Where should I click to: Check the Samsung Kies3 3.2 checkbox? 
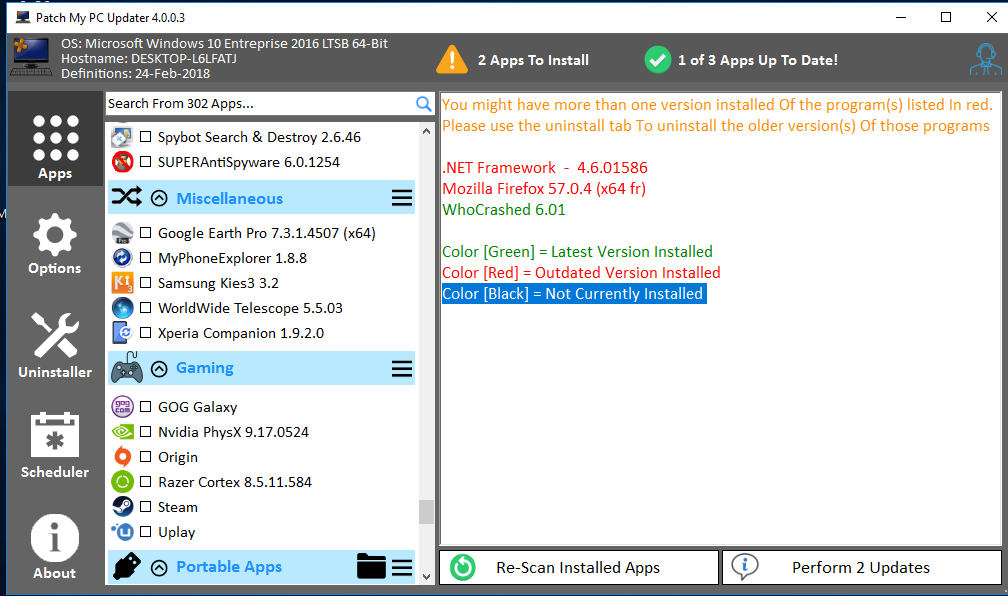(146, 283)
